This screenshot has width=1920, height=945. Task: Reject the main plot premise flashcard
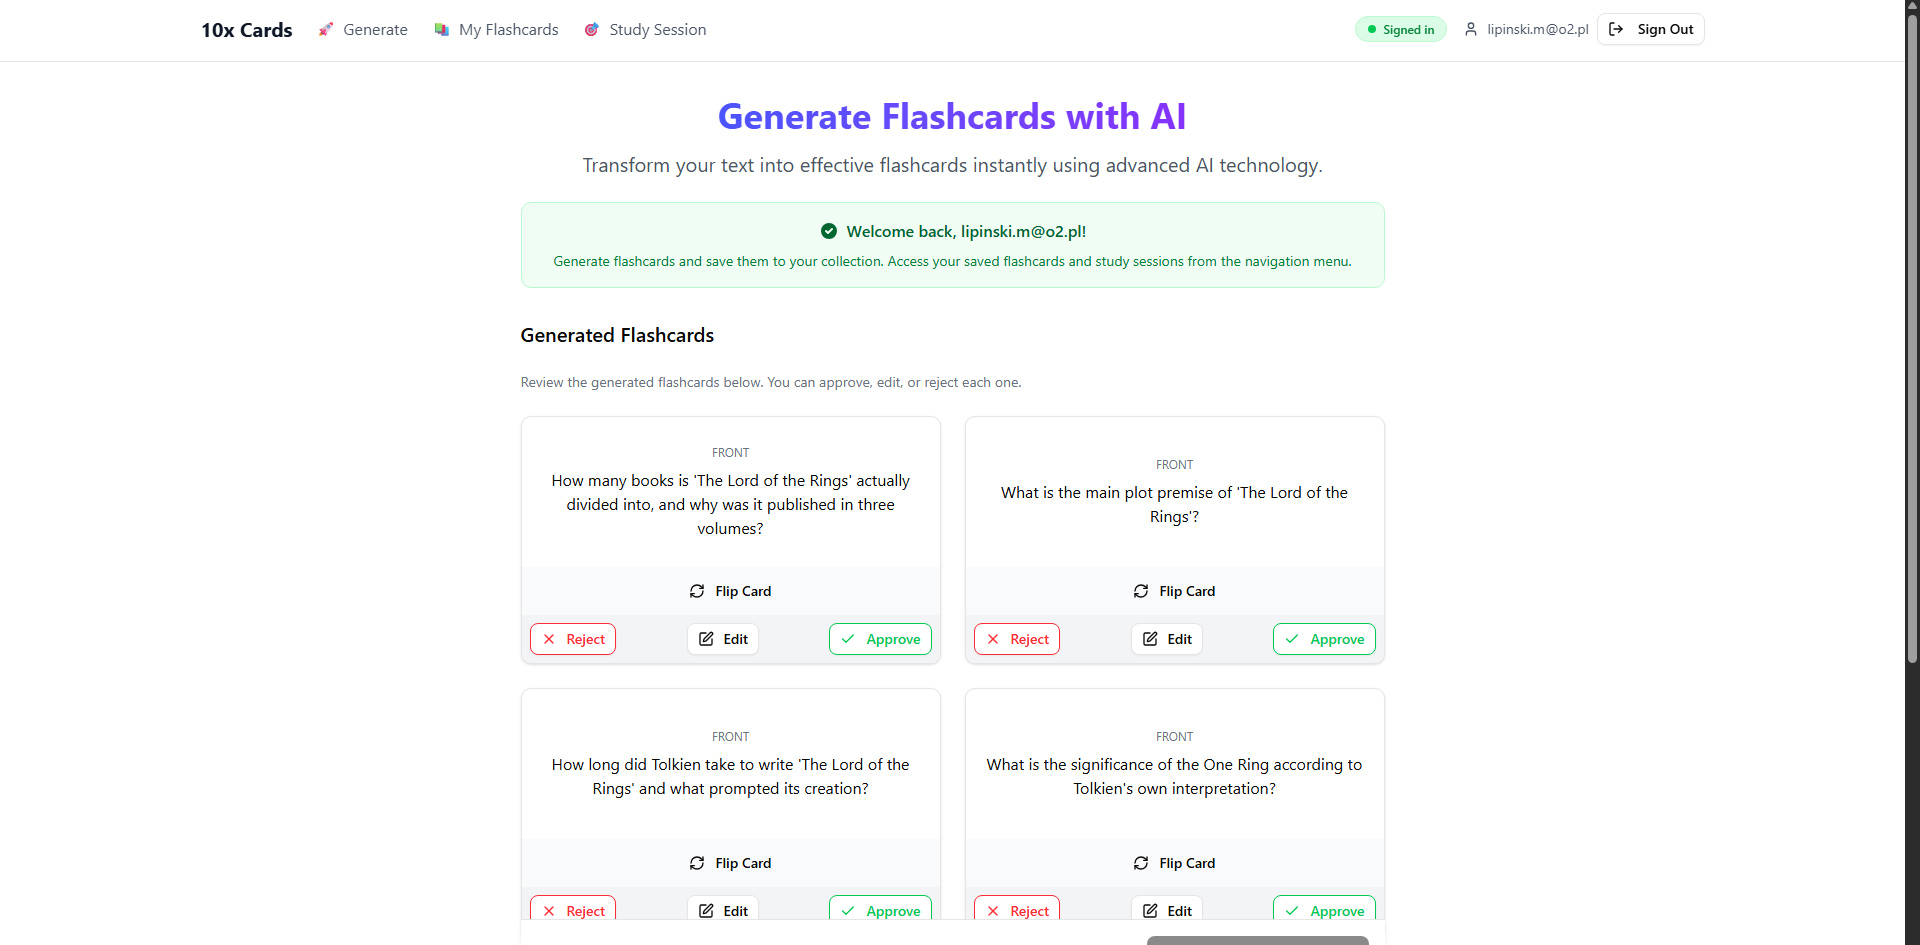coord(1017,639)
